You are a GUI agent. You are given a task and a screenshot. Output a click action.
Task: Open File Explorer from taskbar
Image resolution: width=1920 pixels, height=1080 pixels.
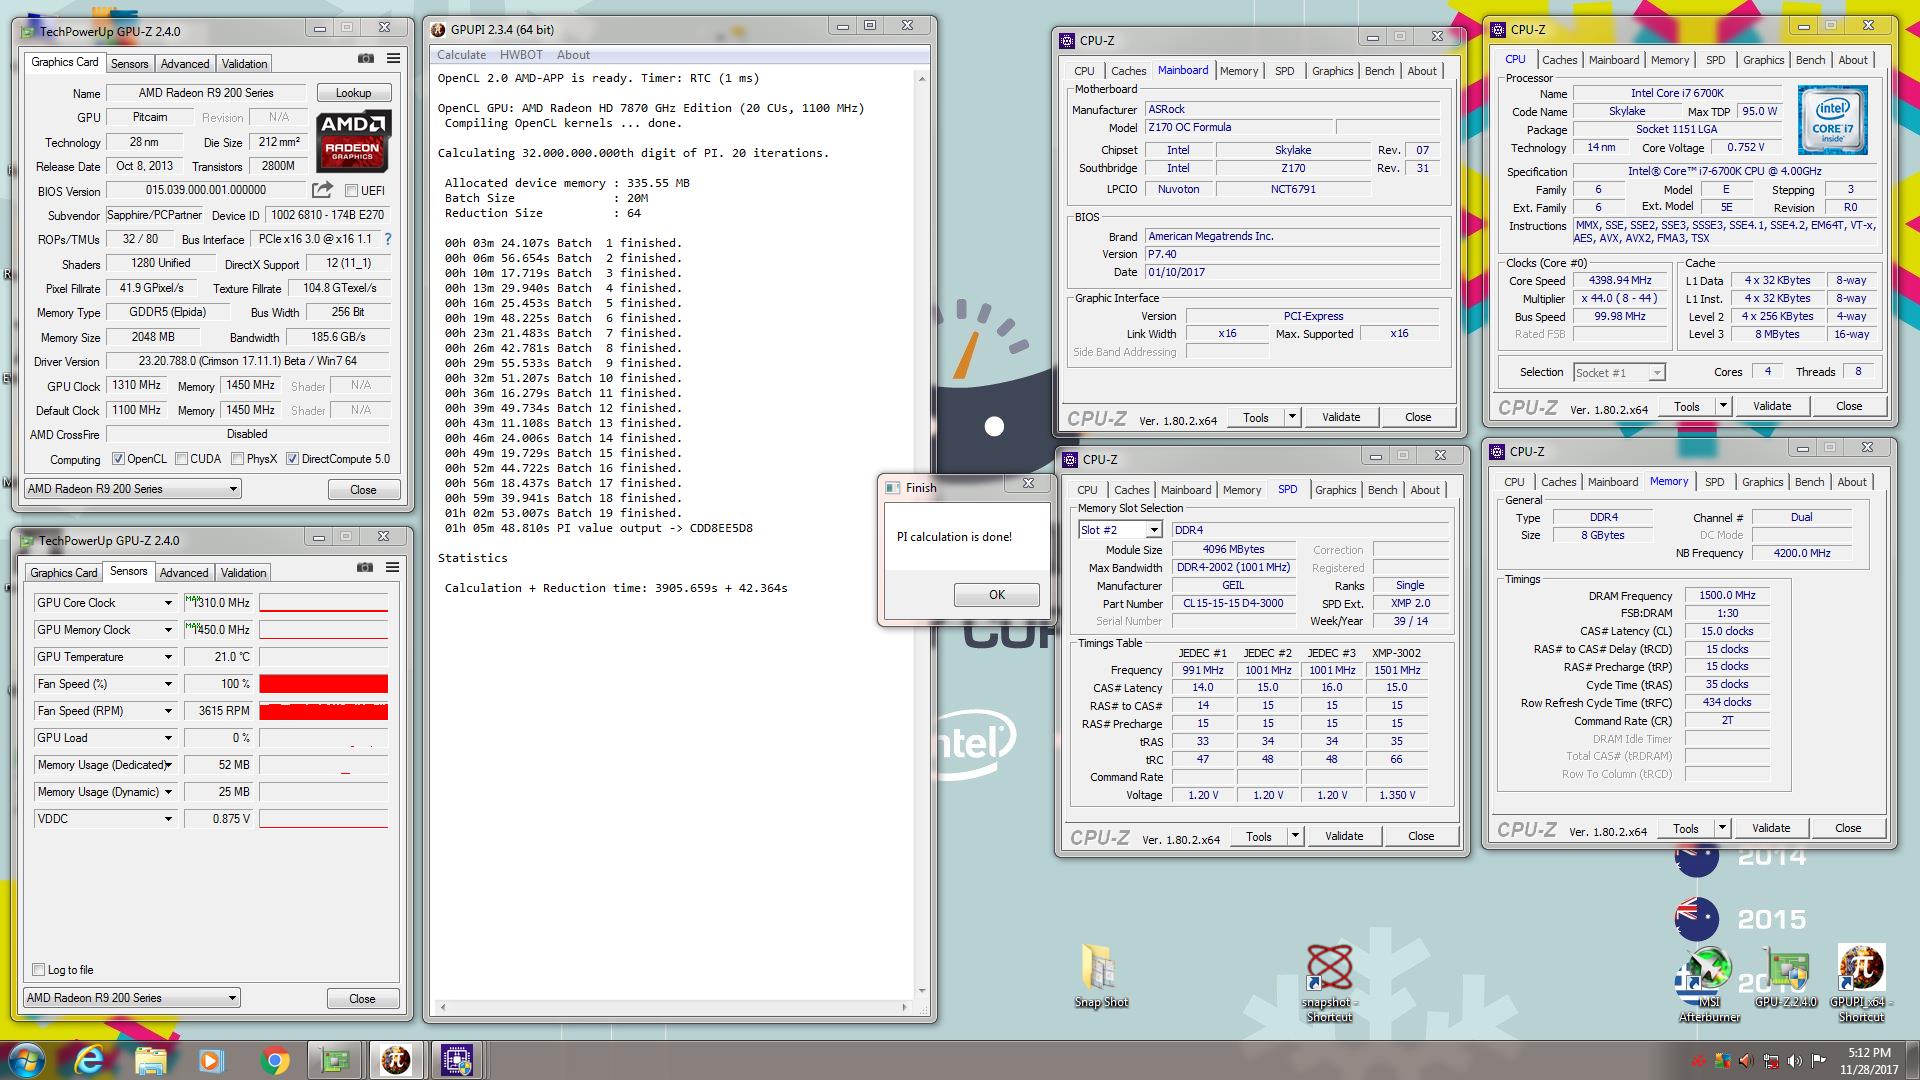click(150, 1060)
